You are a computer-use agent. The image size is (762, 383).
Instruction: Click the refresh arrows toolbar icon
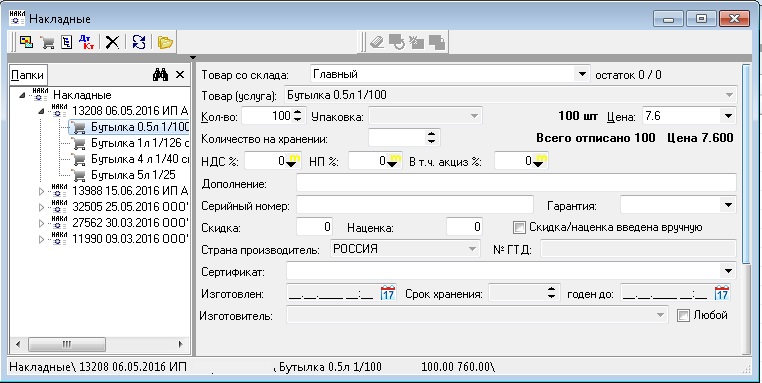[x=139, y=42]
